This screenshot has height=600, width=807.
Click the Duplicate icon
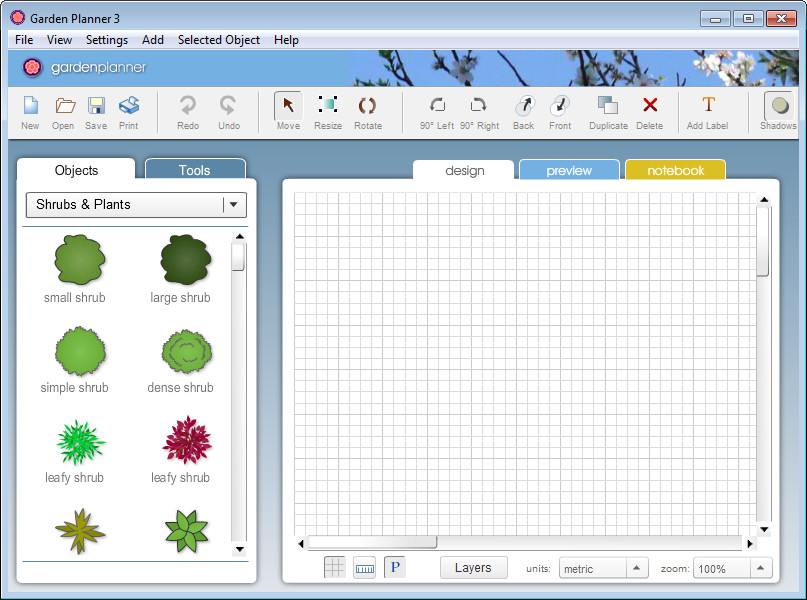click(x=608, y=106)
